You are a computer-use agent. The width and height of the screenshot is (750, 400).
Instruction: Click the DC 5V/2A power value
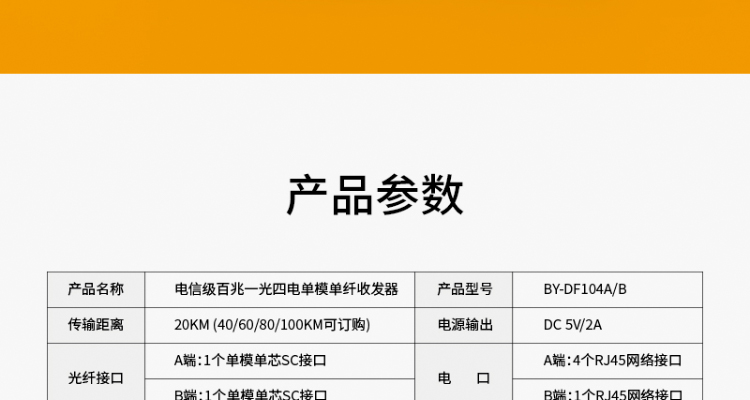[573, 325]
